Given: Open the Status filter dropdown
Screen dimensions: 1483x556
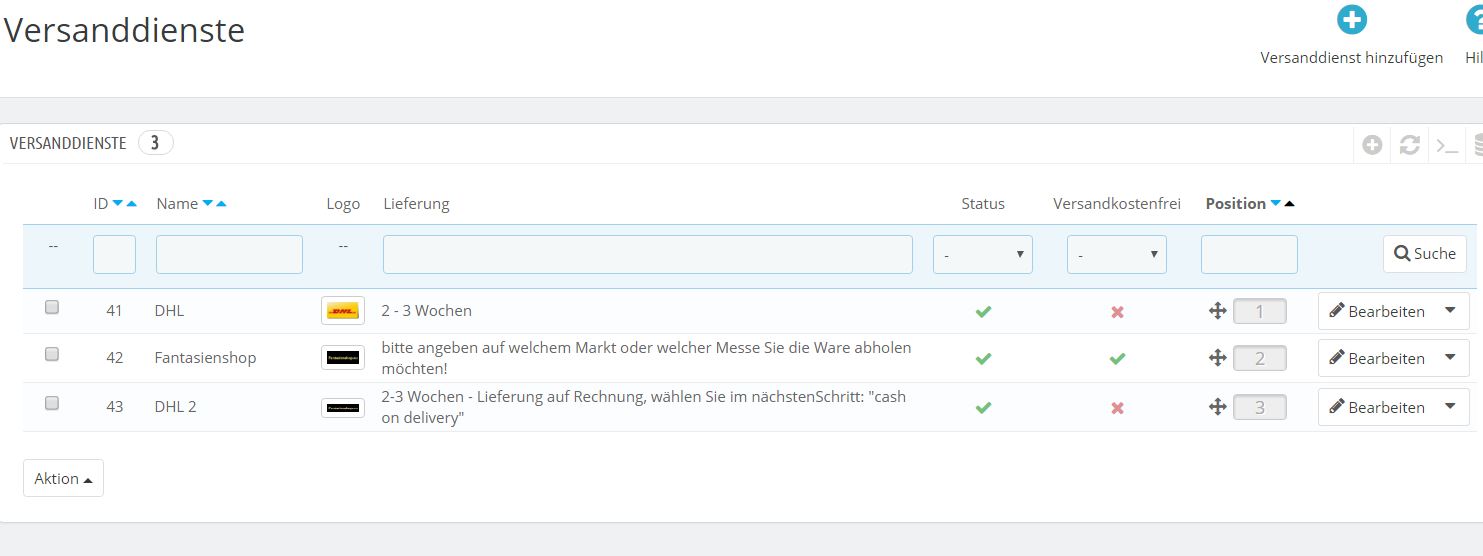Looking at the screenshot, I should coord(982,255).
